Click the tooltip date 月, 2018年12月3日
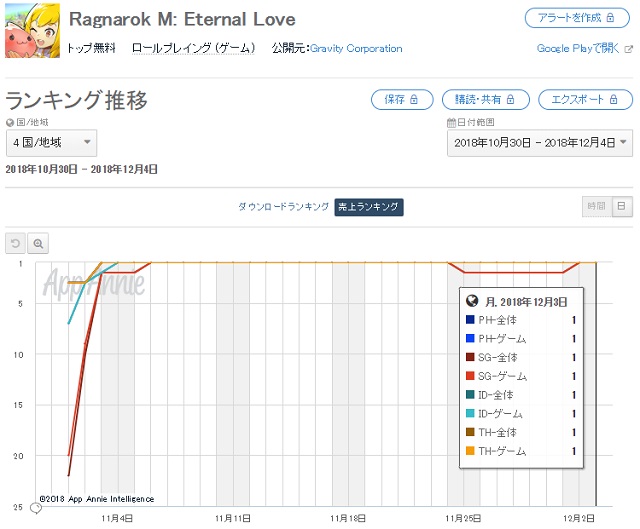This screenshot has height=529, width=640. 526,302
